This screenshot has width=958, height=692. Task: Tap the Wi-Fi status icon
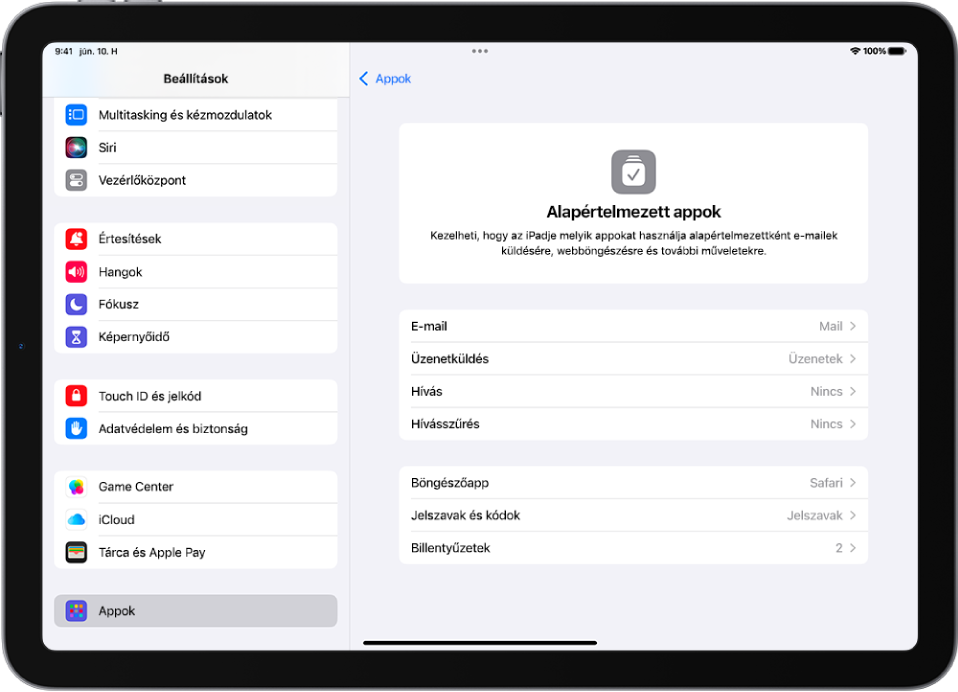click(855, 51)
